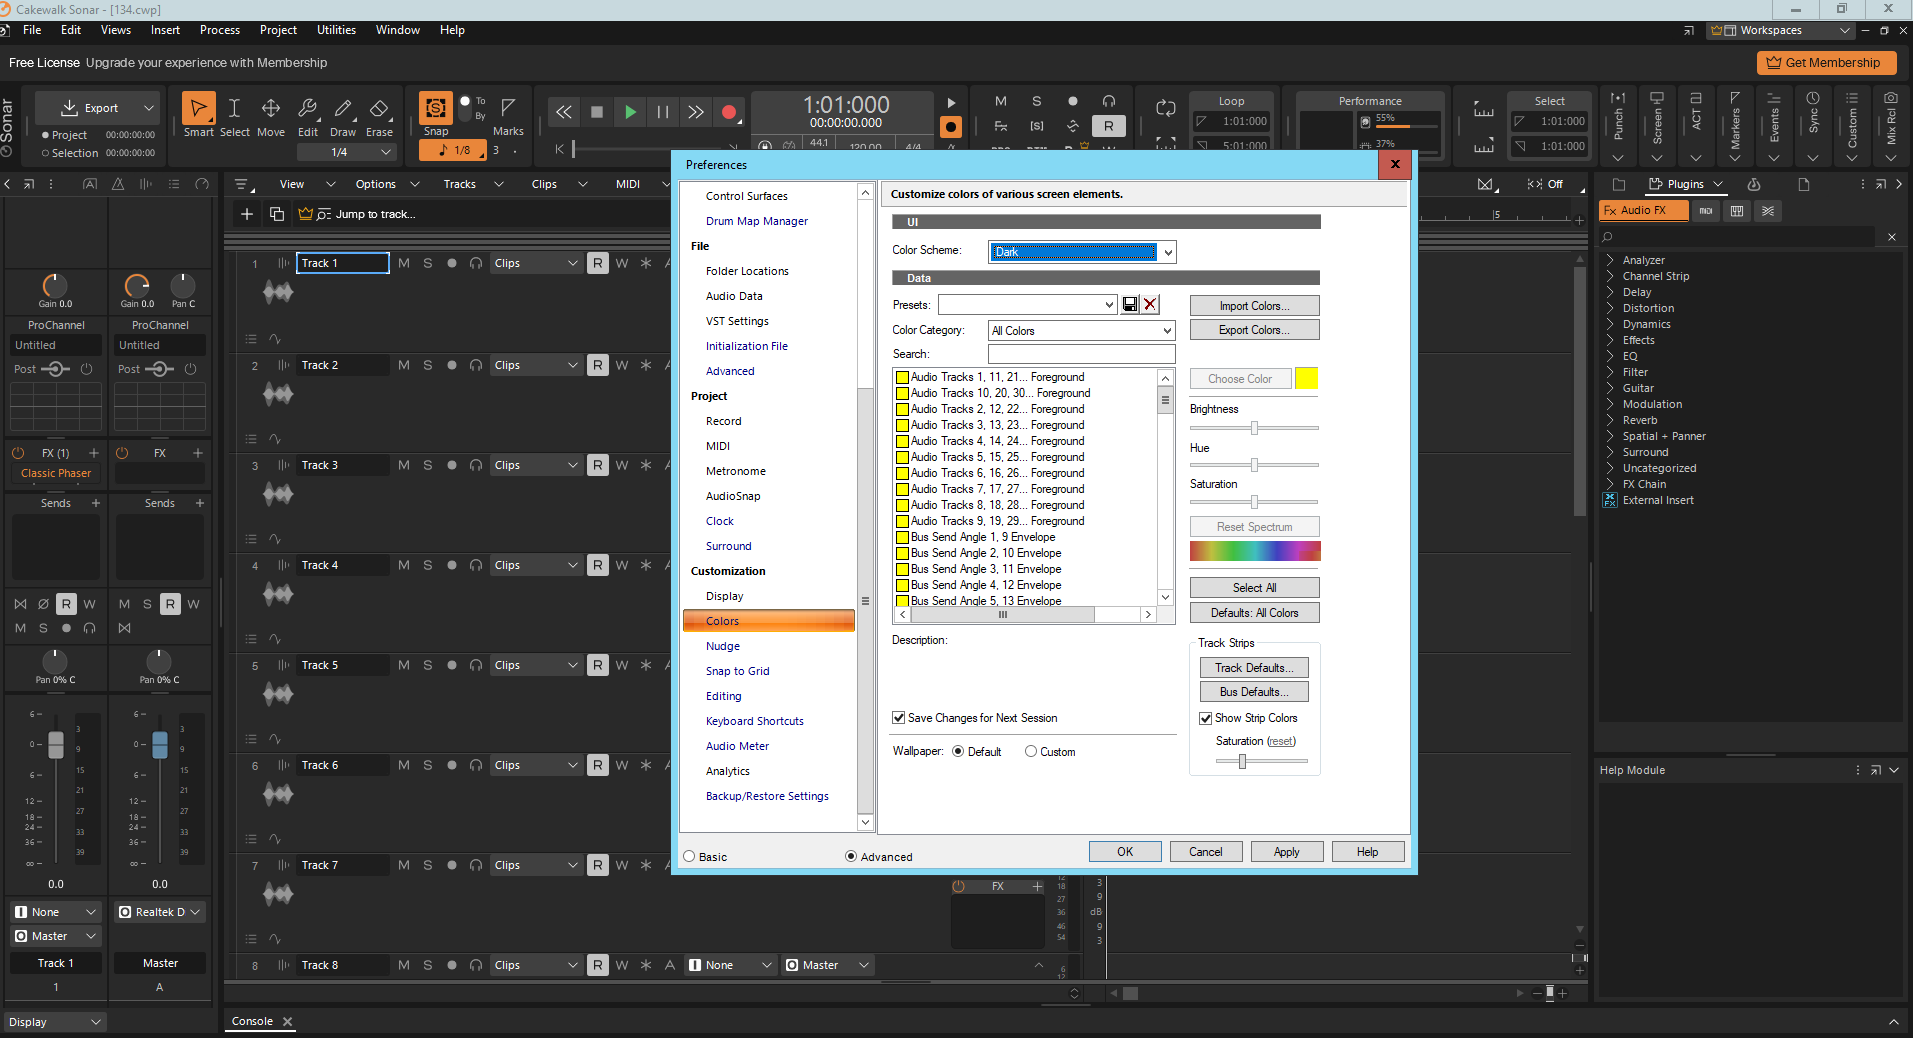
Task: Open the Color Scheme dropdown
Action: coord(1167,252)
